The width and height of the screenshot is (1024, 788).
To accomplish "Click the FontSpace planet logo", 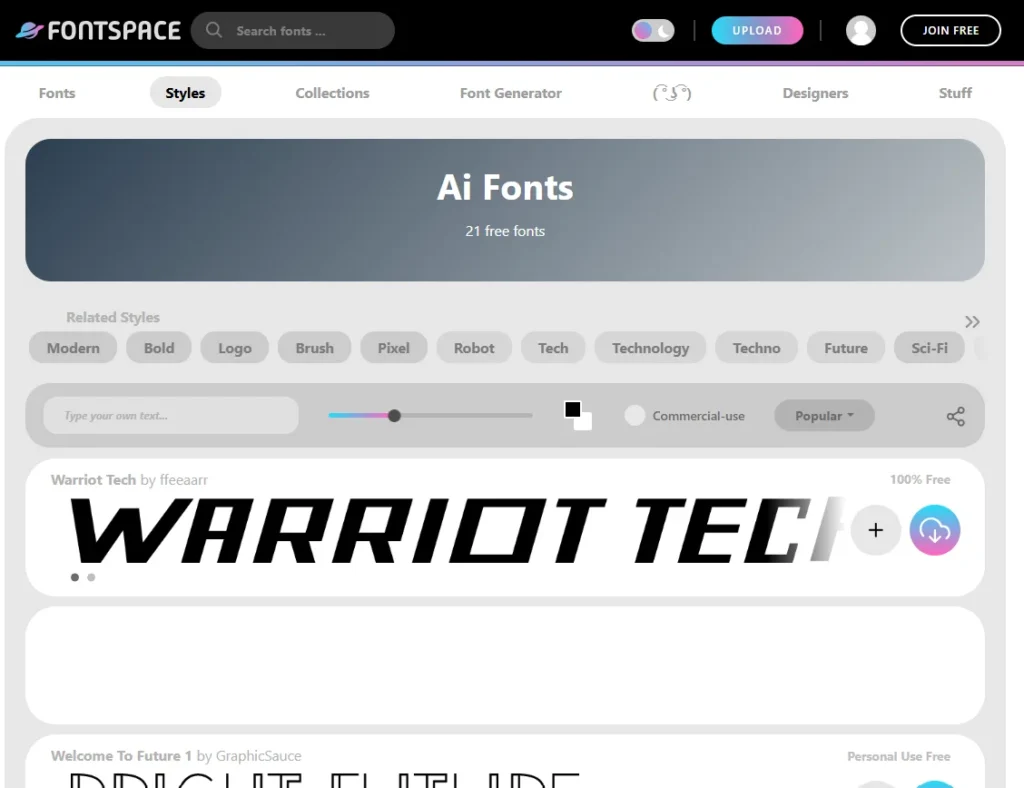I will click(29, 31).
